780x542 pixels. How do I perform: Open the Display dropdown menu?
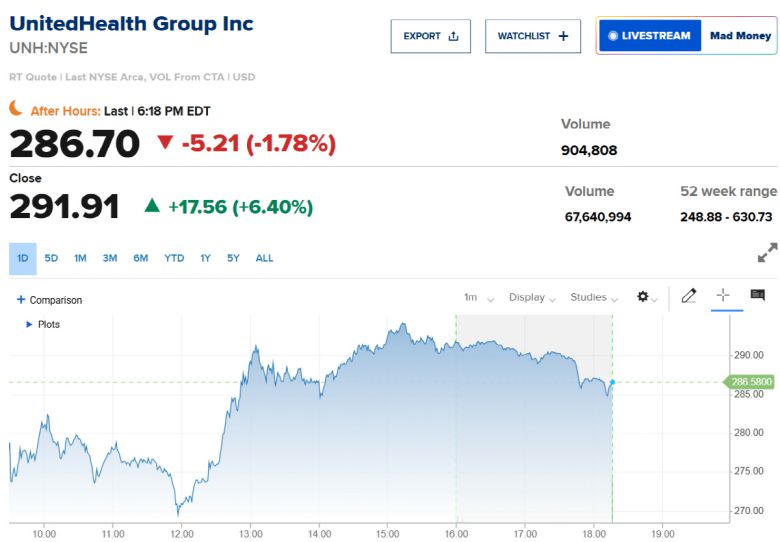[531, 297]
